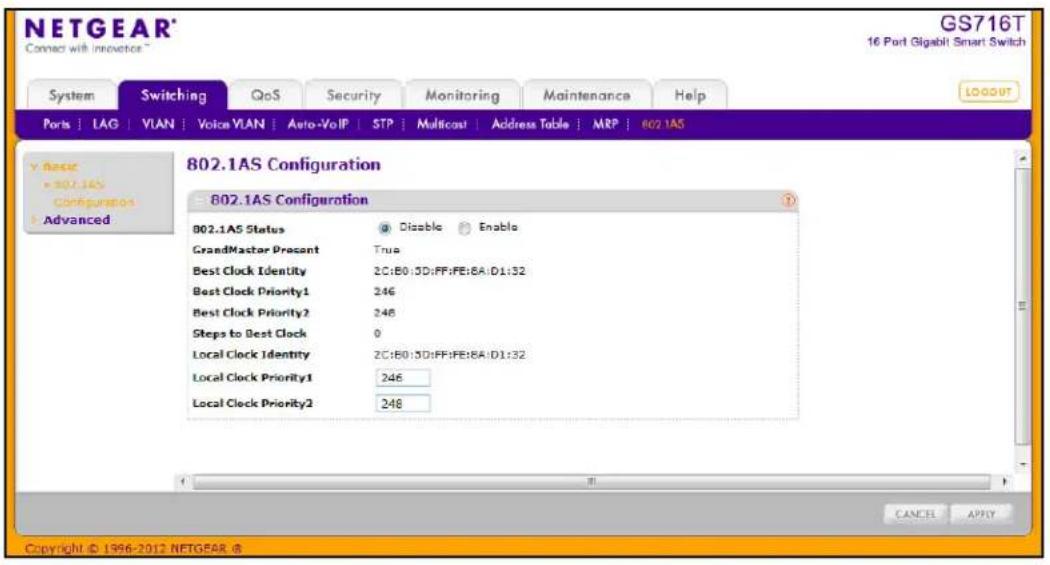Click the Local Clock Priority1 input field
Screen dimensions: 1050x565
coord(402,378)
